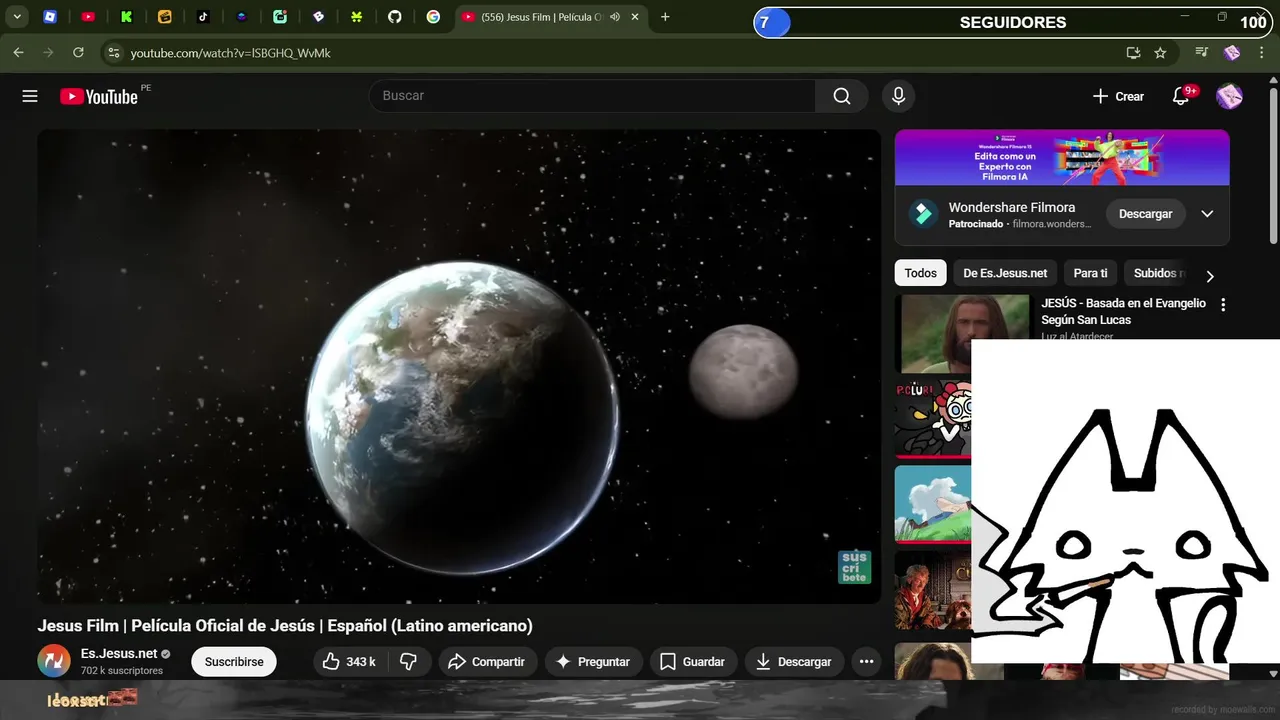Click the browser address bar URL

point(230,53)
